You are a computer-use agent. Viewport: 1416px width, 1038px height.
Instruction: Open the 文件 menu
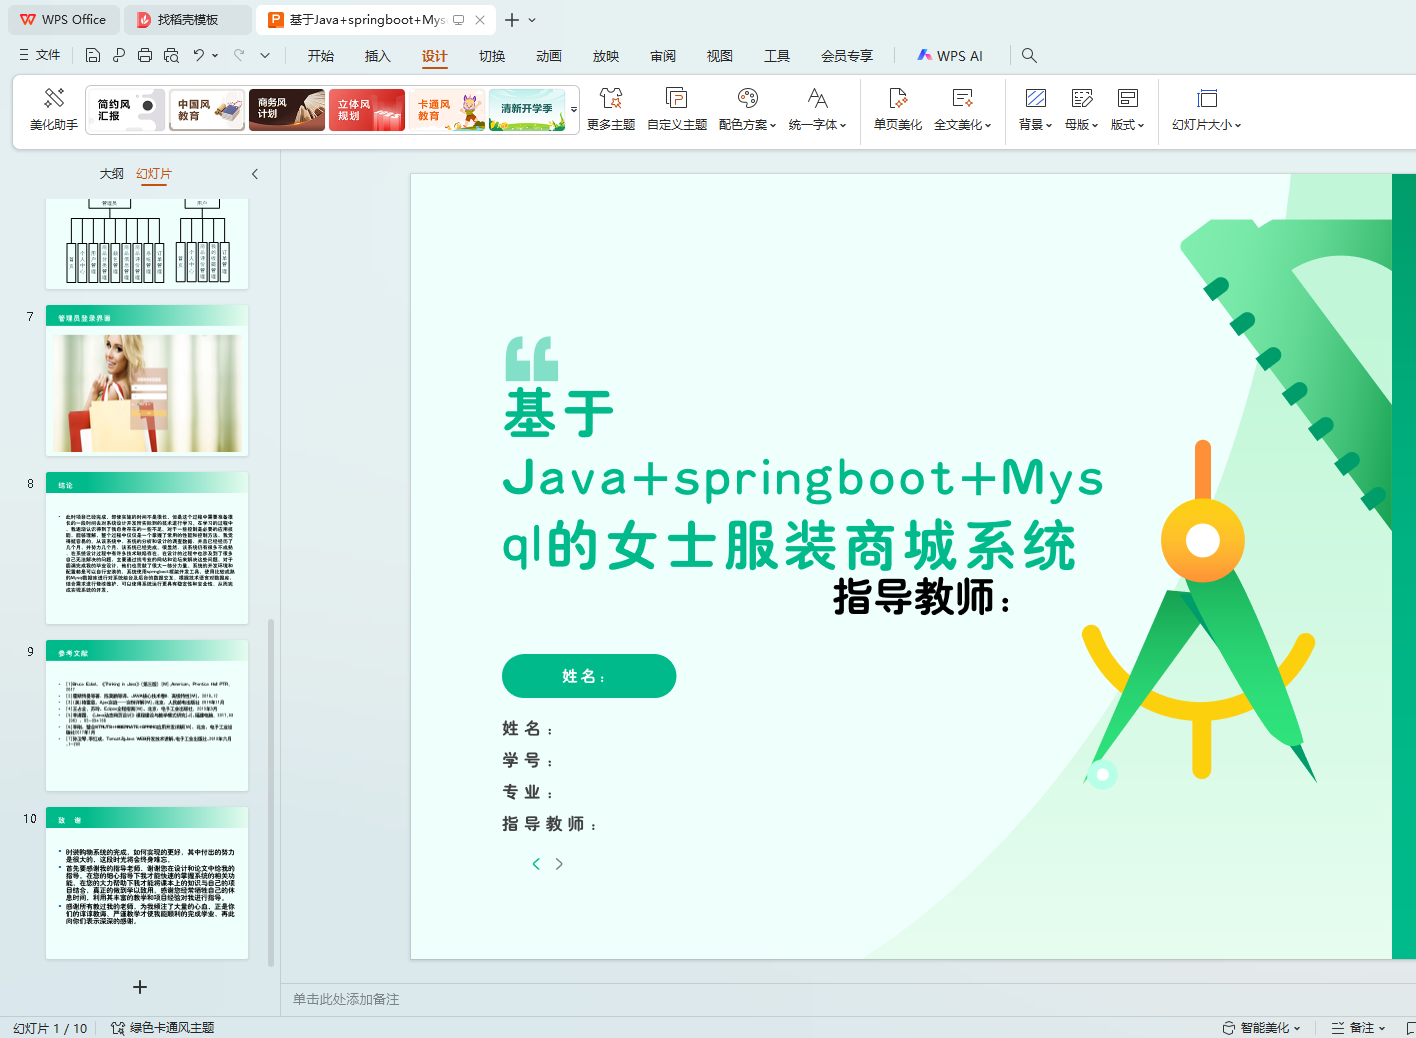pos(40,56)
